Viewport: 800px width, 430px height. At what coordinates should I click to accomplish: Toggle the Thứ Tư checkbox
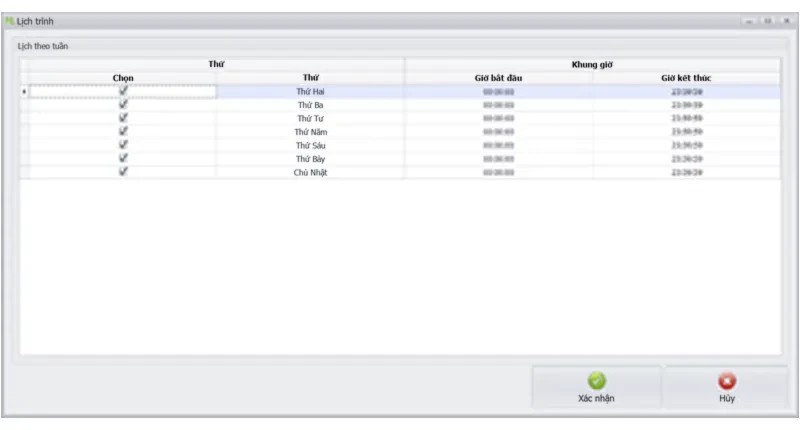pyautogui.click(x=123, y=118)
